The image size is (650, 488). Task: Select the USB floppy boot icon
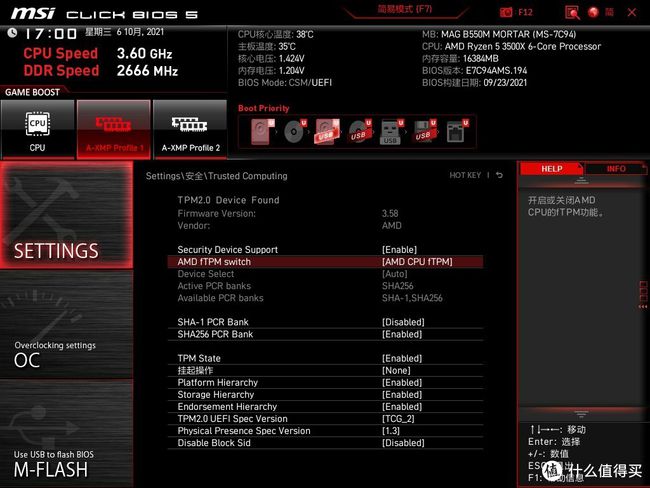click(424, 131)
